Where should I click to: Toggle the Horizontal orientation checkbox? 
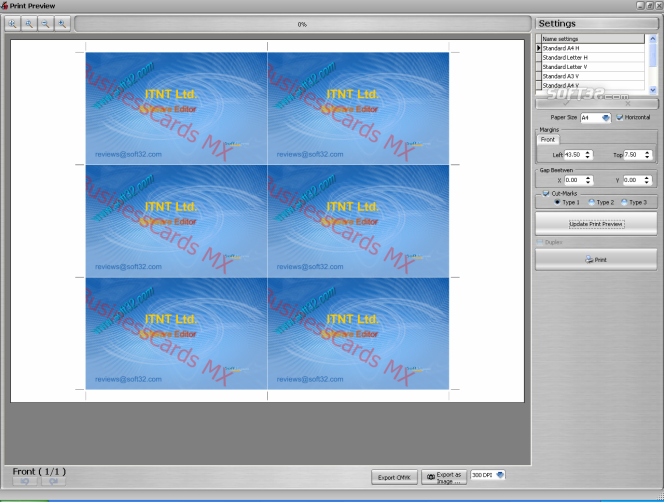click(x=620, y=117)
